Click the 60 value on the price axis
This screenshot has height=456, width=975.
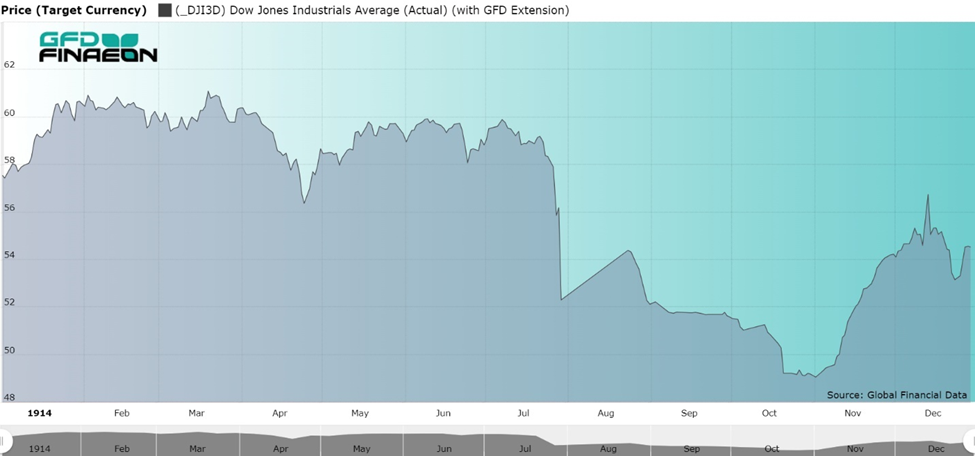[x=9, y=113]
